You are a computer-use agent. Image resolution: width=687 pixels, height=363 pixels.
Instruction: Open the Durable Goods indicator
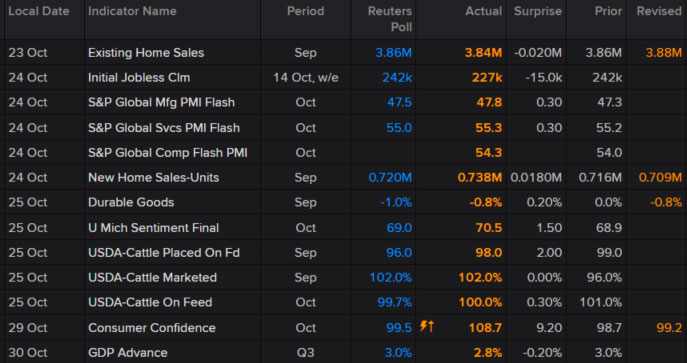pos(131,202)
